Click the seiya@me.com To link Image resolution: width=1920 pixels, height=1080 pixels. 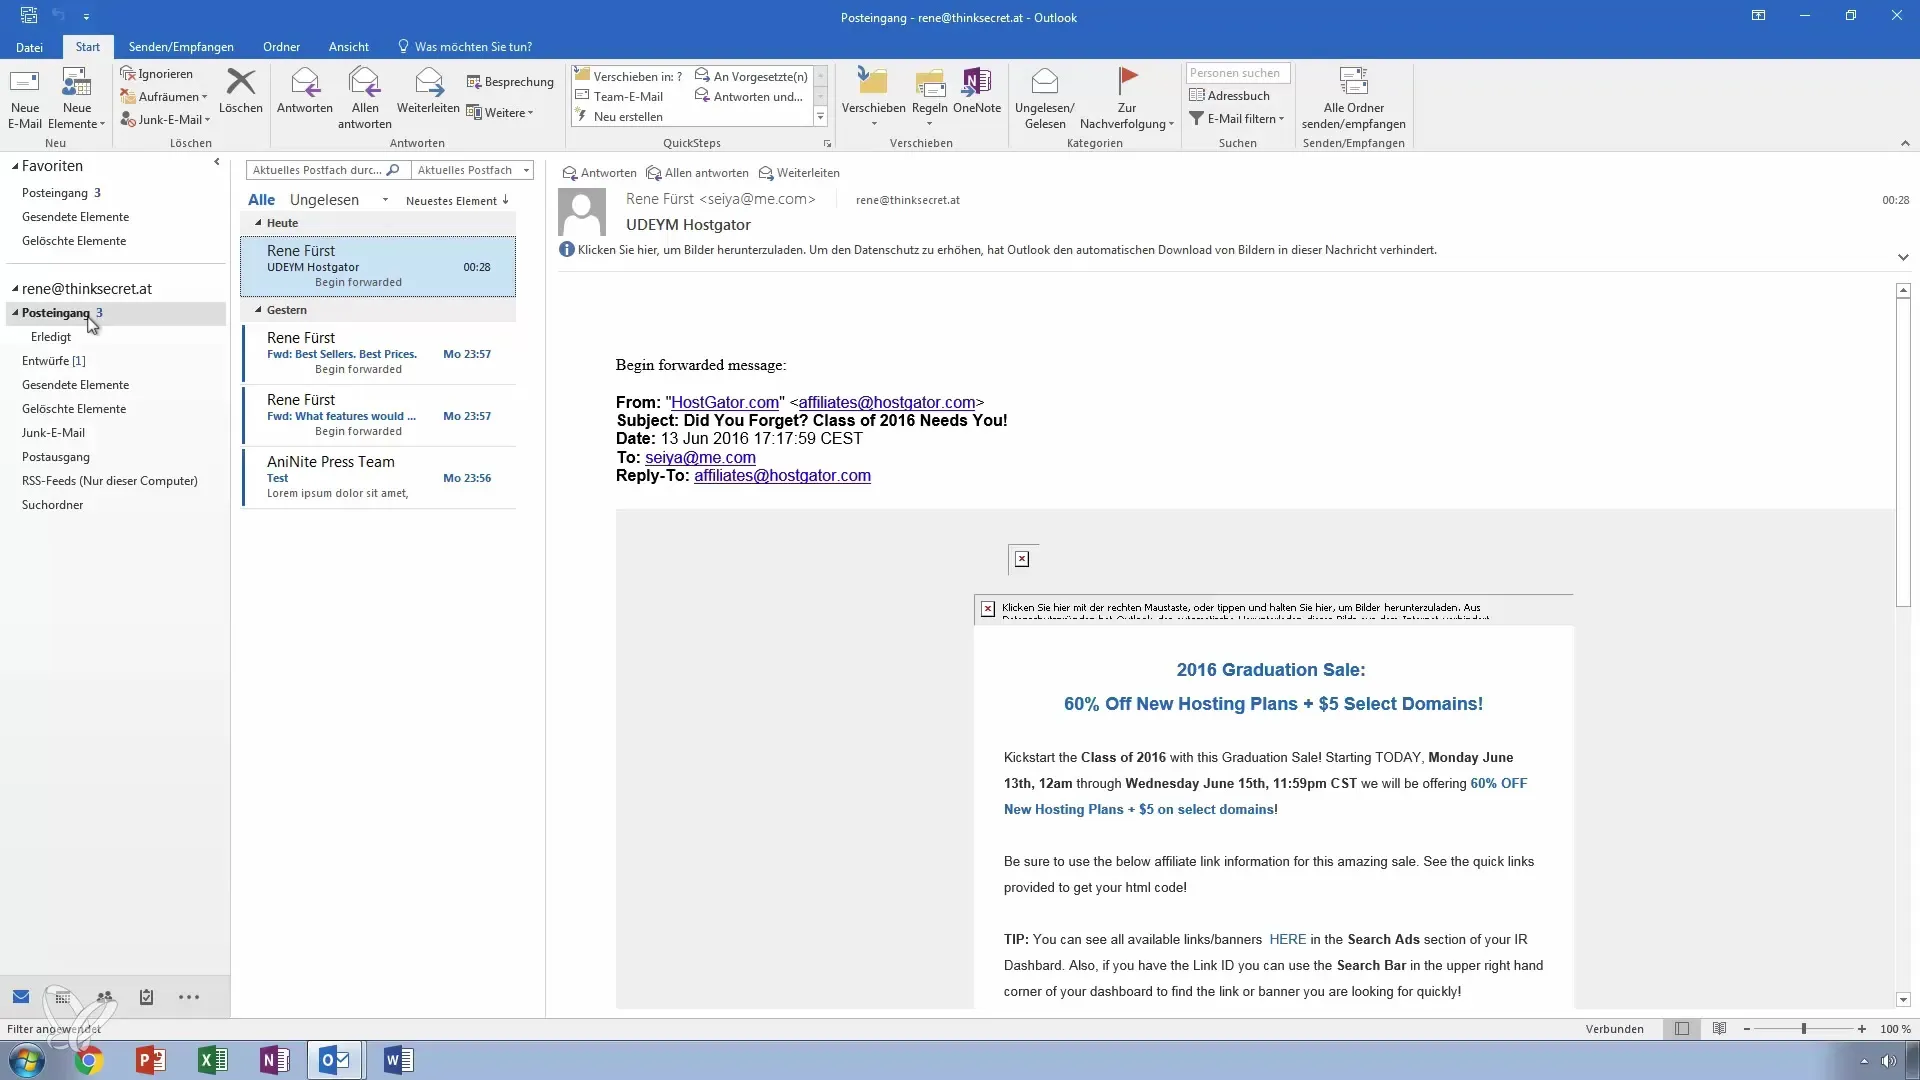click(x=700, y=458)
